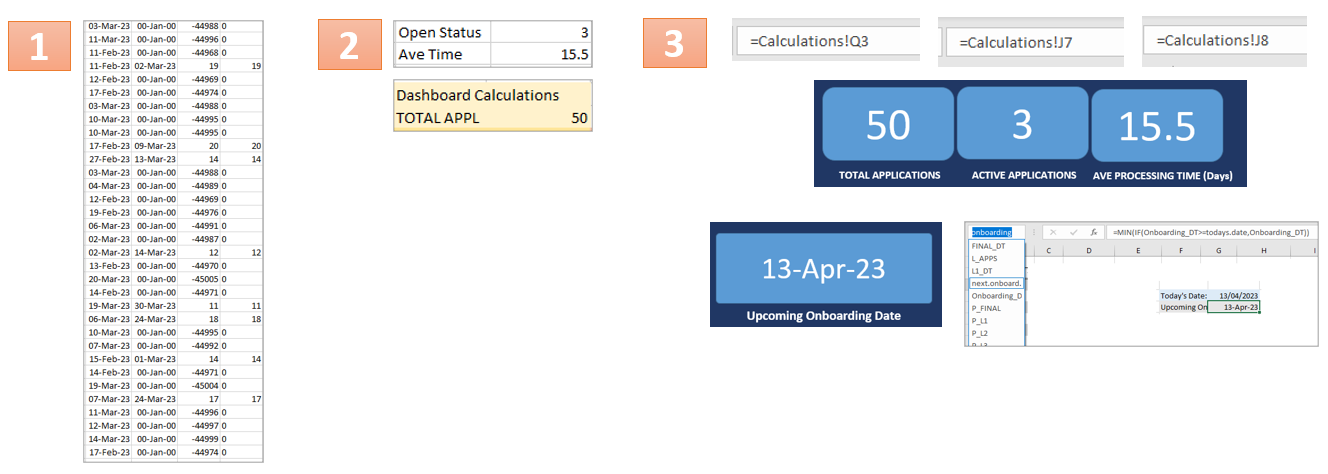Click the Active Applications tile showing 3
This screenshot has height=474, width=1328.
pos(1022,125)
